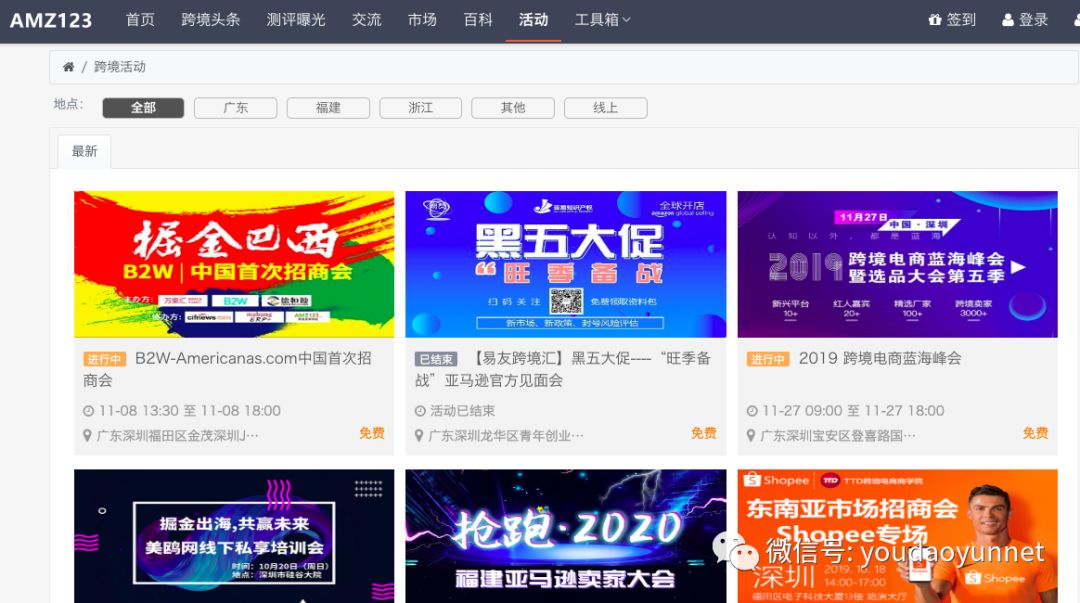Select the 全部 location filter

143,108
